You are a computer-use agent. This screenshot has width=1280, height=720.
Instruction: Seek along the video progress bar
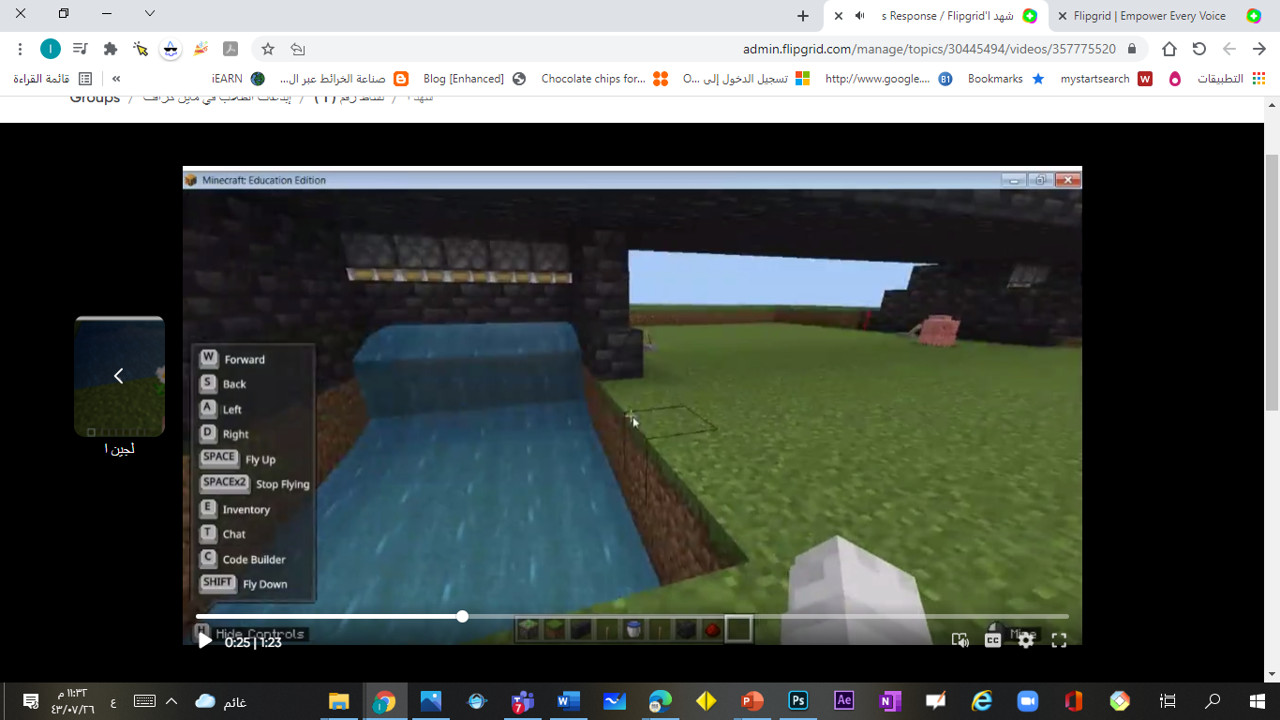coord(632,616)
